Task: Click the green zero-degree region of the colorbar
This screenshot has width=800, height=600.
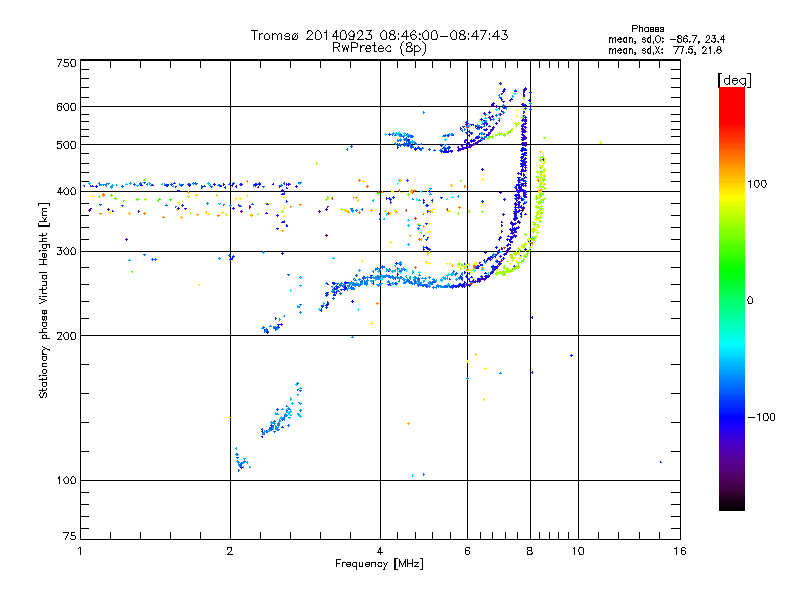Action: (x=732, y=300)
